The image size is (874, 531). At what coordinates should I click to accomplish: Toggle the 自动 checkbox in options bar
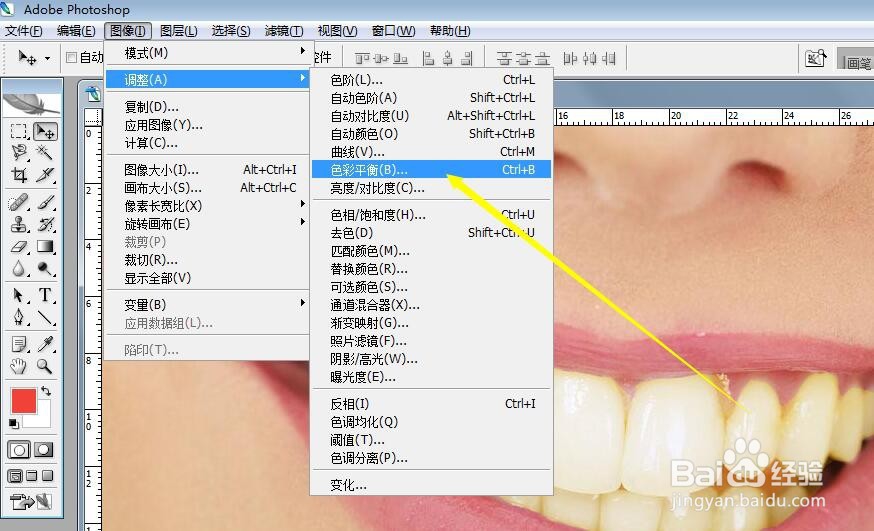(71, 57)
